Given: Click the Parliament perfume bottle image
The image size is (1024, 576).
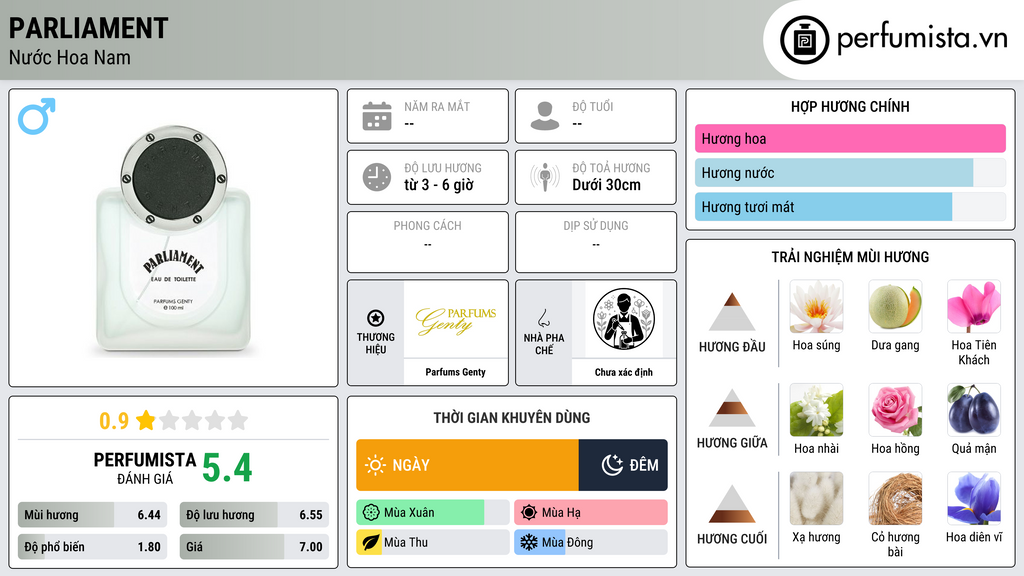Looking at the screenshot, I should coord(173,241).
